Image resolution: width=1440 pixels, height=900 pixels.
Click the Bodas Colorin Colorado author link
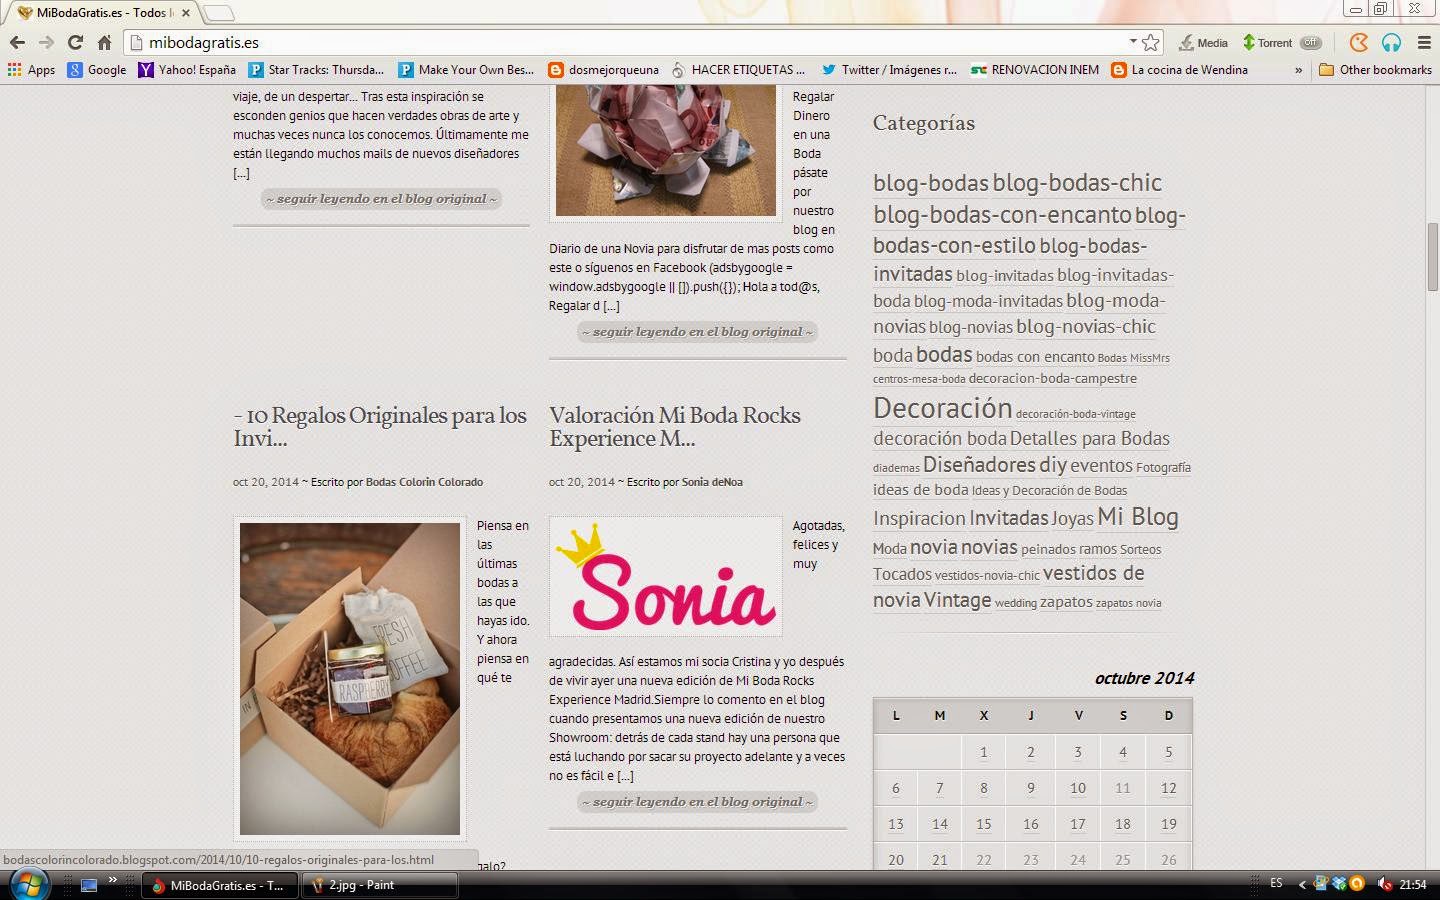pos(424,482)
